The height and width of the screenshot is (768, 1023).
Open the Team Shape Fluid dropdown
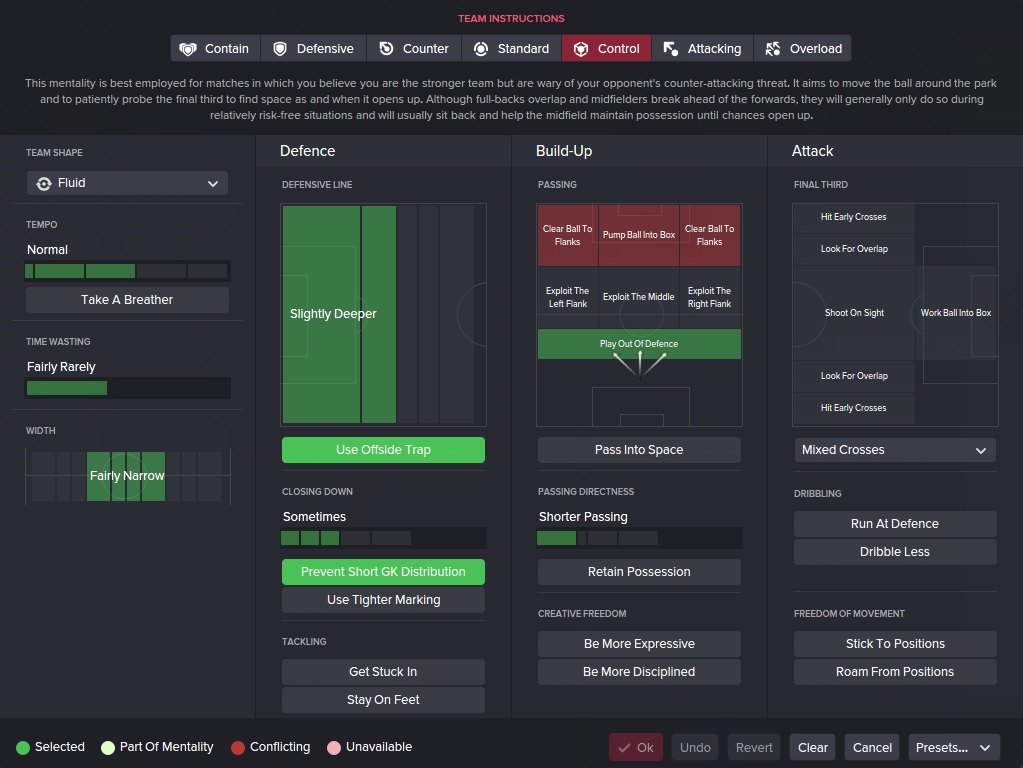127,183
